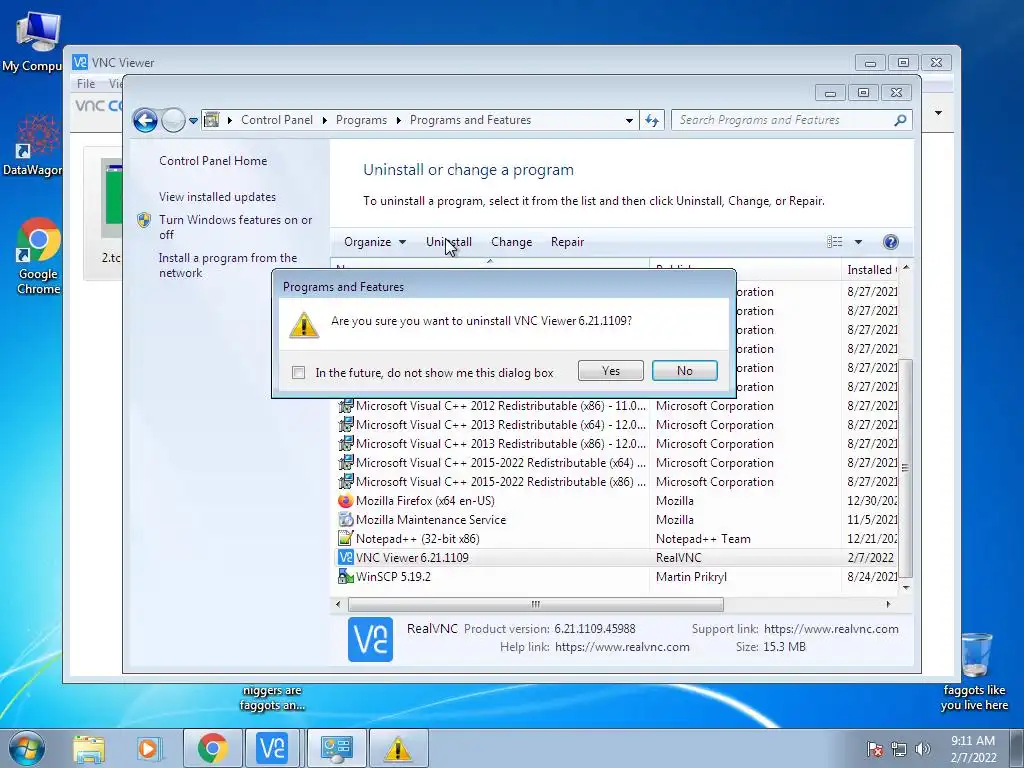Select the Mozilla Firefox (x64 en-US) row

[616, 501]
